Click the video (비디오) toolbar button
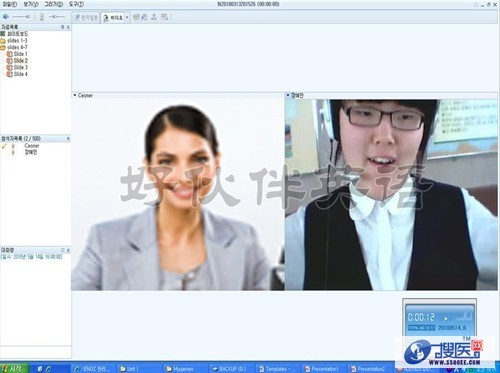Image resolution: width=500 pixels, height=373 pixels. pos(113,18)
